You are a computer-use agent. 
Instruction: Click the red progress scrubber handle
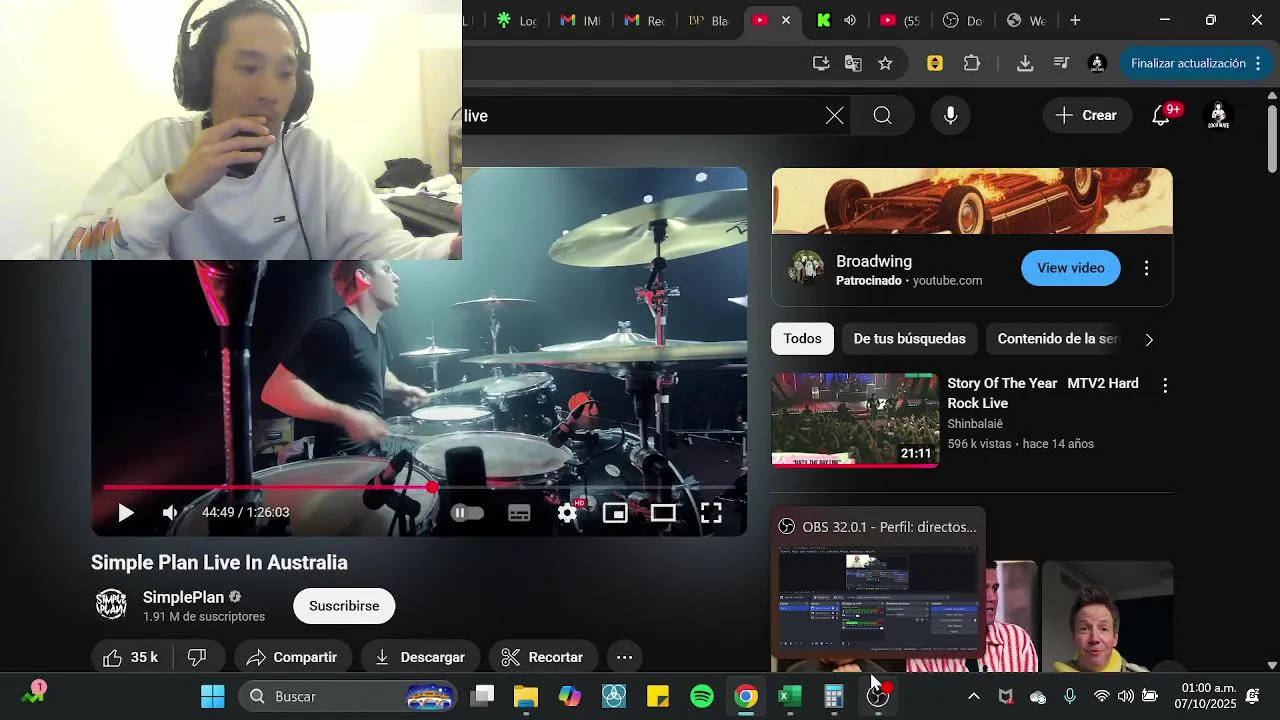(432, 488)
